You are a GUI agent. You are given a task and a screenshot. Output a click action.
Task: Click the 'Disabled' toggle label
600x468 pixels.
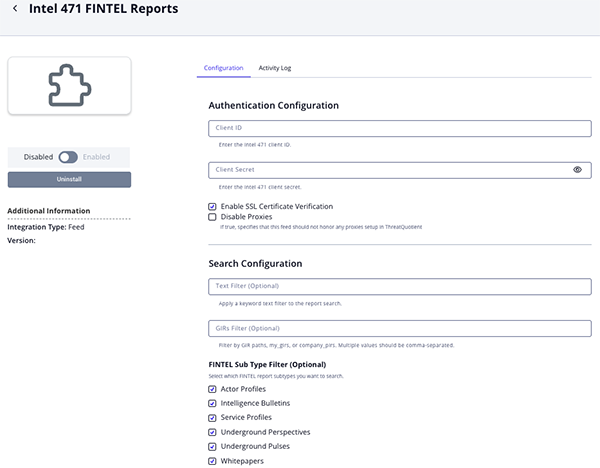click(x=38, y=157)
